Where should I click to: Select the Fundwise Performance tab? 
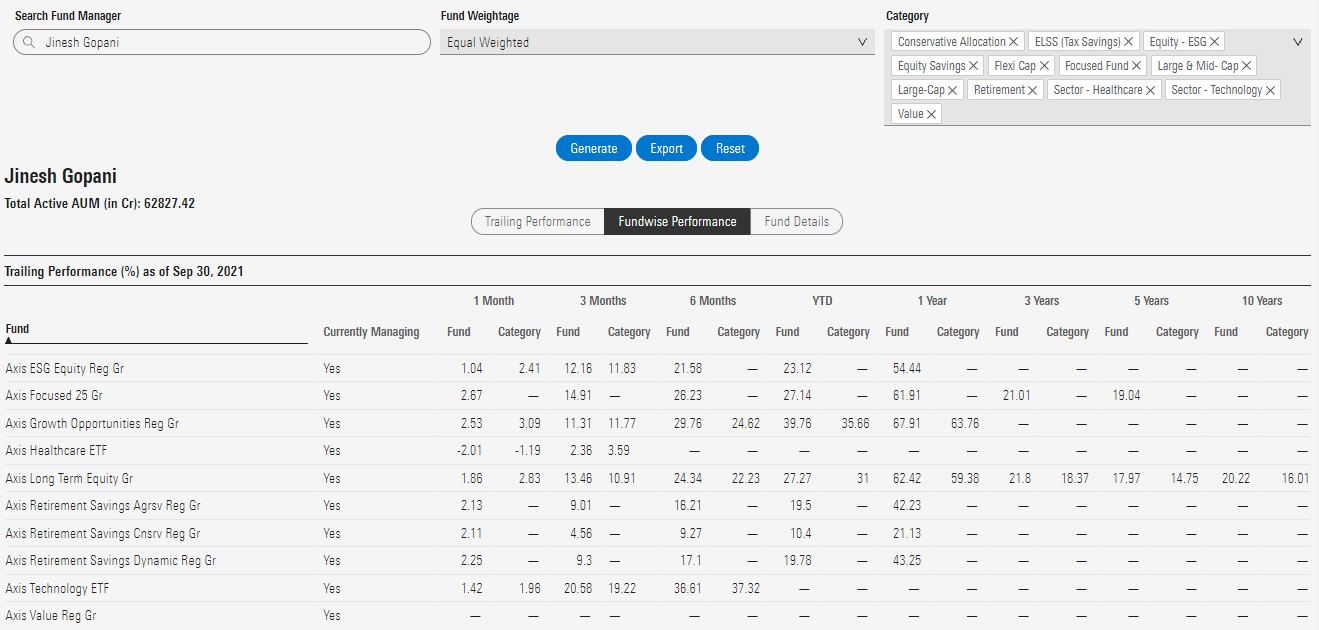click(677, 222)
